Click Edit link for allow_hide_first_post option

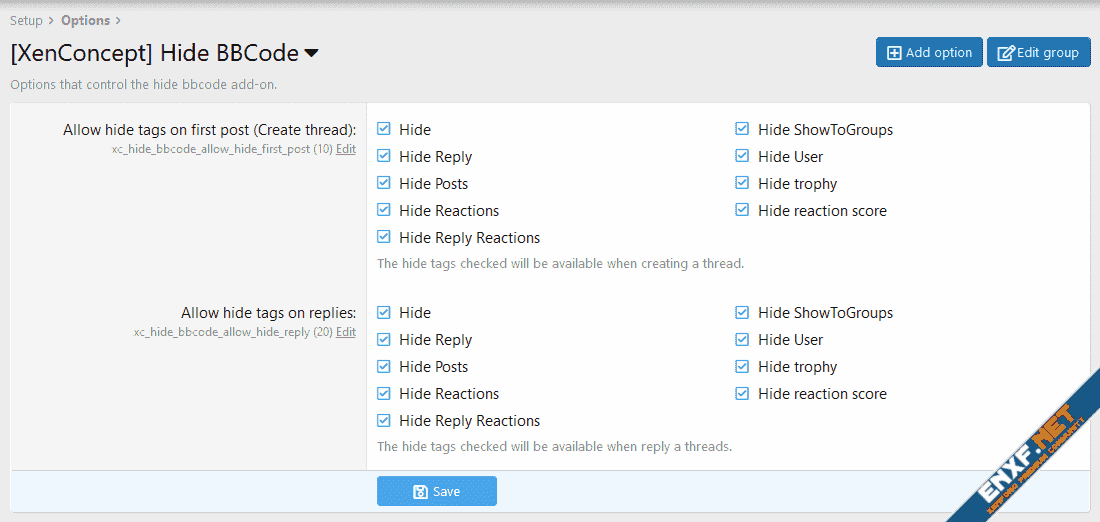[345, 149]
